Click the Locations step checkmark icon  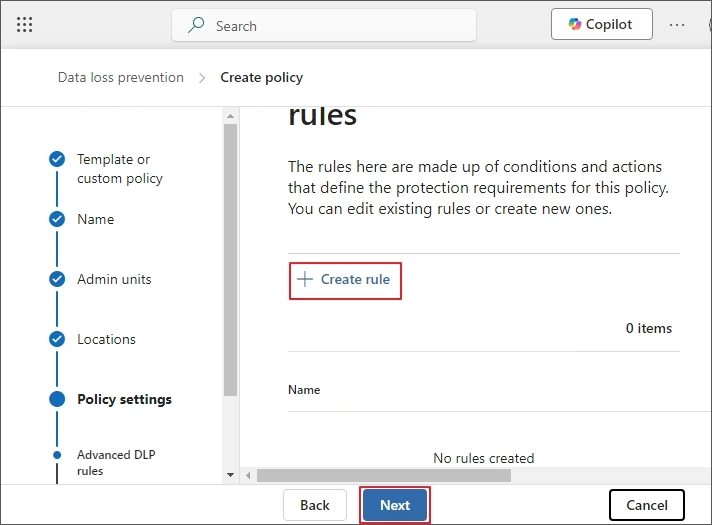pyautogui.click(x=57, y=339)
